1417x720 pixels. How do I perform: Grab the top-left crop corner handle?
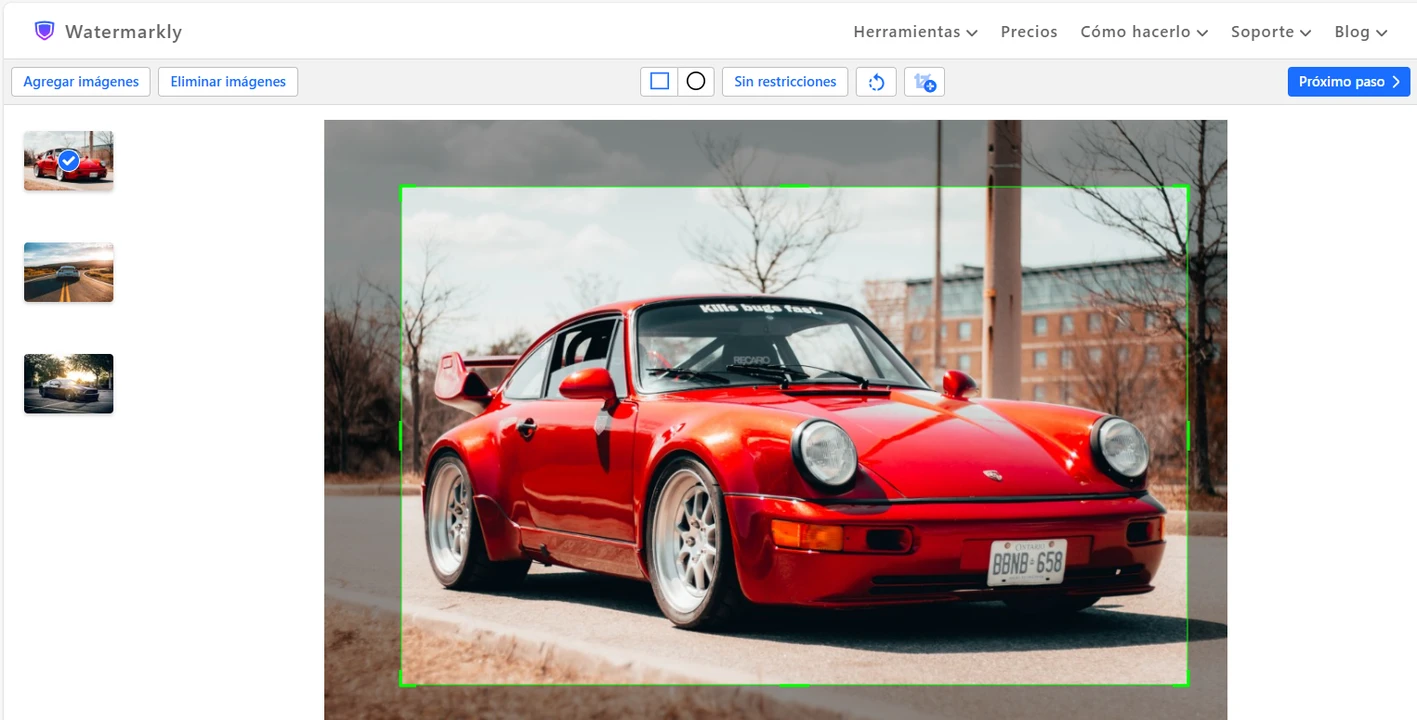tap(402, 187)
